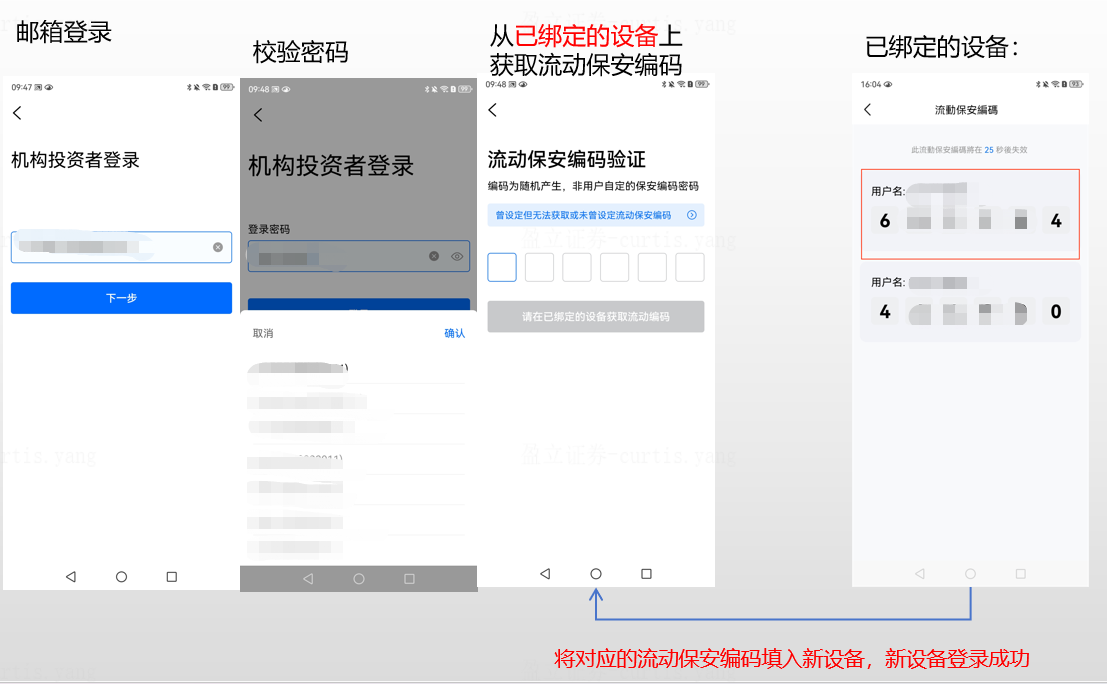Image resolution: width=1107 pixels, height=684 pixels.
Task: Tap 确认 in the account picker sheet
Action: 454,333
